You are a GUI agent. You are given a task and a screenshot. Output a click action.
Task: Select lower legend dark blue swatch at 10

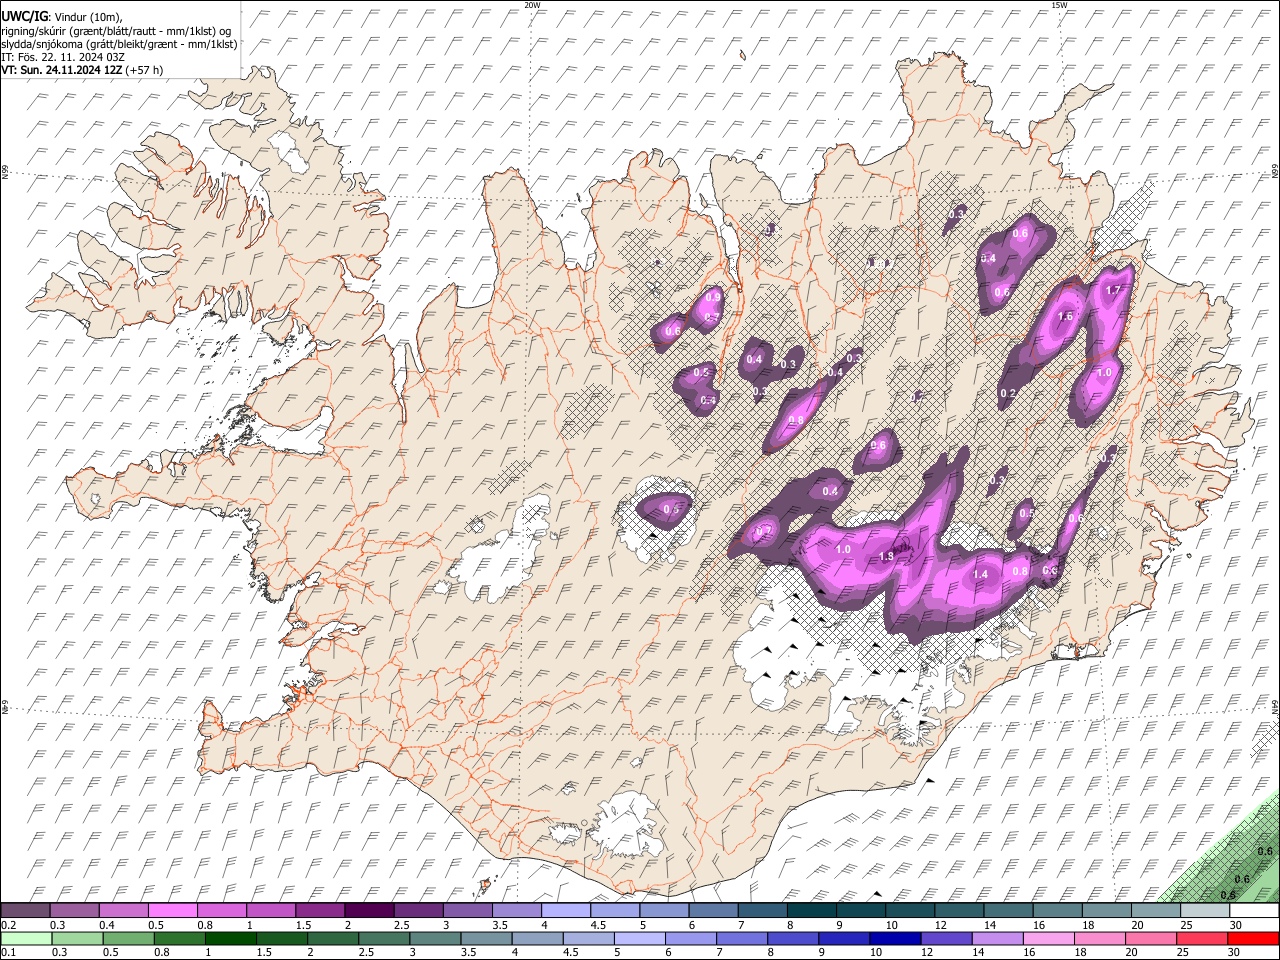(x=896, y=938)
